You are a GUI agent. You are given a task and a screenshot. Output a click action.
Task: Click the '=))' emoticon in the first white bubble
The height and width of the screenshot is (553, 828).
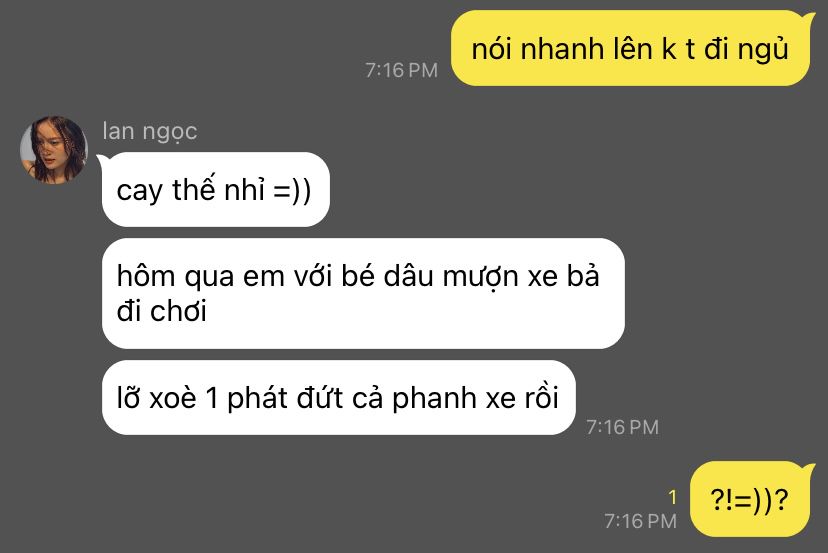pos(293,191)
